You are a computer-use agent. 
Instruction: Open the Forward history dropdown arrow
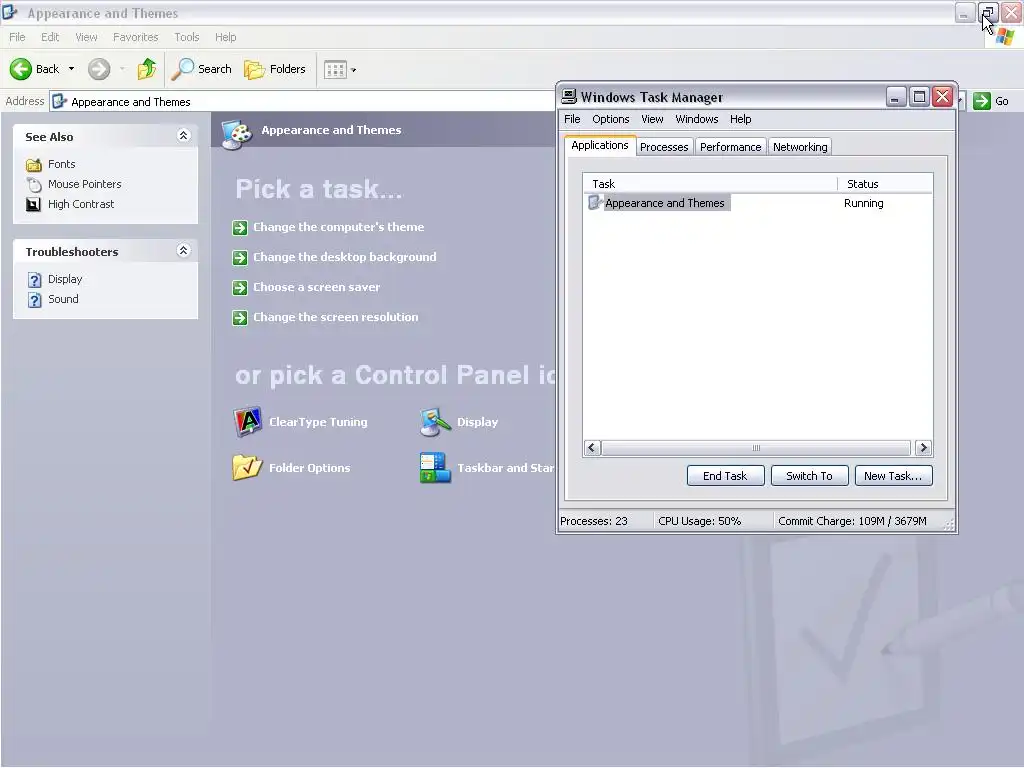click(122, 69)
